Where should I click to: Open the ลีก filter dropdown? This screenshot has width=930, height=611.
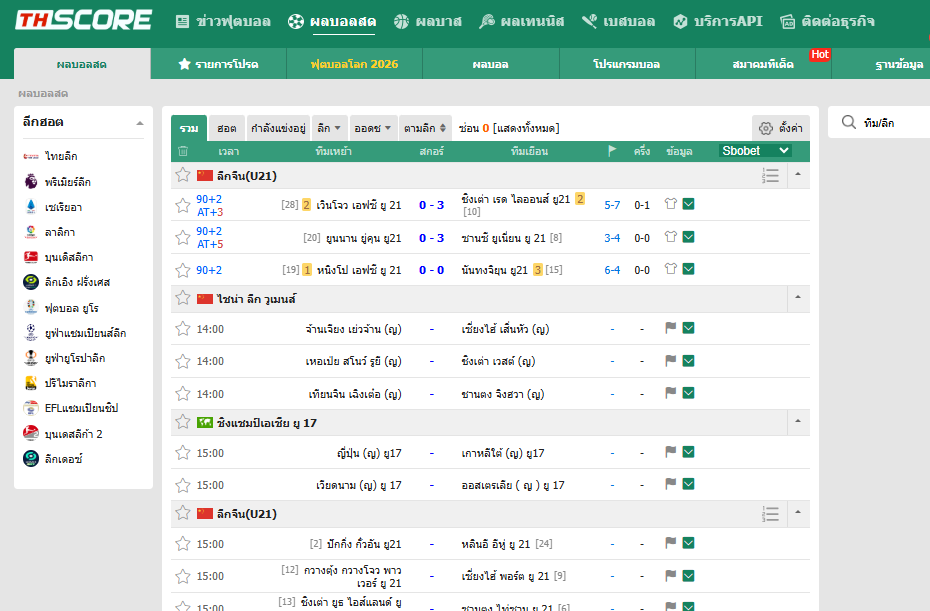[329, 128]
